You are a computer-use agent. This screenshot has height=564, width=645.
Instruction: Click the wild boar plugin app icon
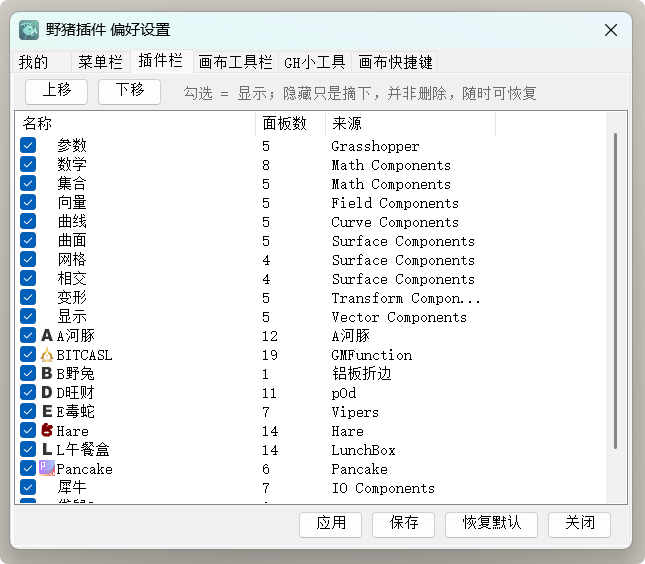pyautogui.click(x=29, y=30)
